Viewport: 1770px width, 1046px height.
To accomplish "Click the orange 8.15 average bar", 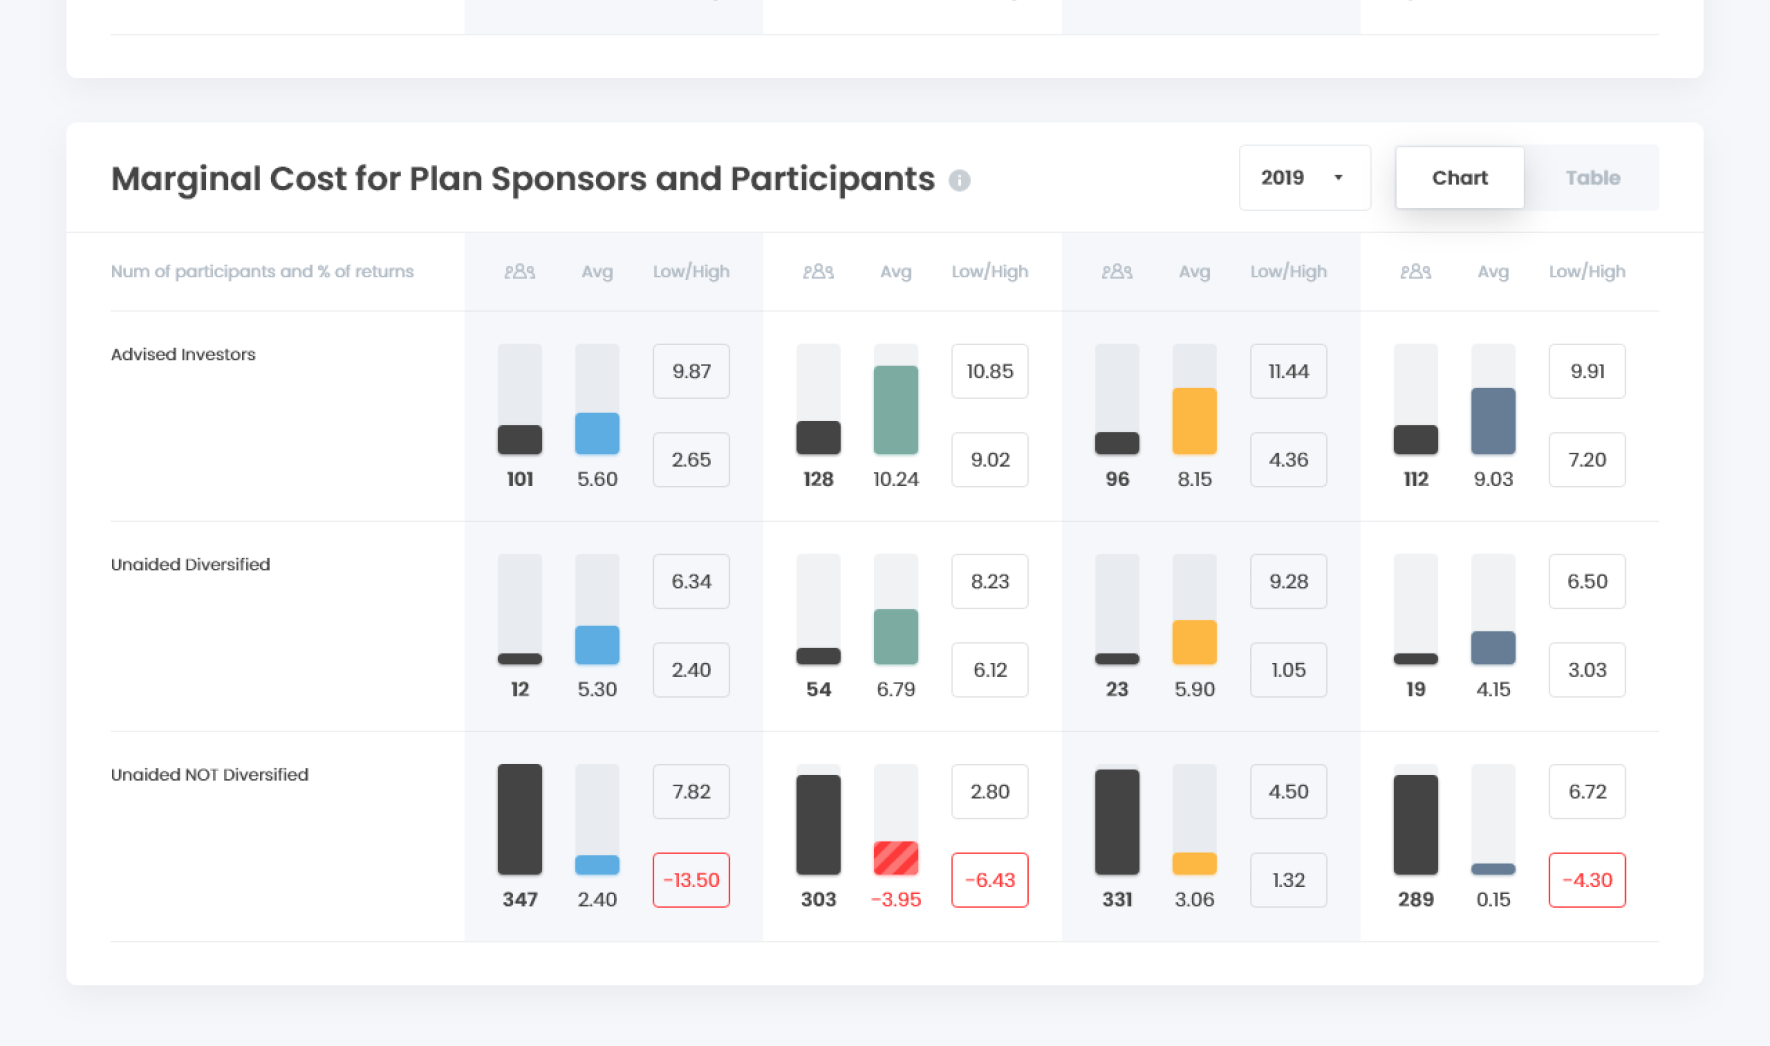I will tap(1195, 421).
